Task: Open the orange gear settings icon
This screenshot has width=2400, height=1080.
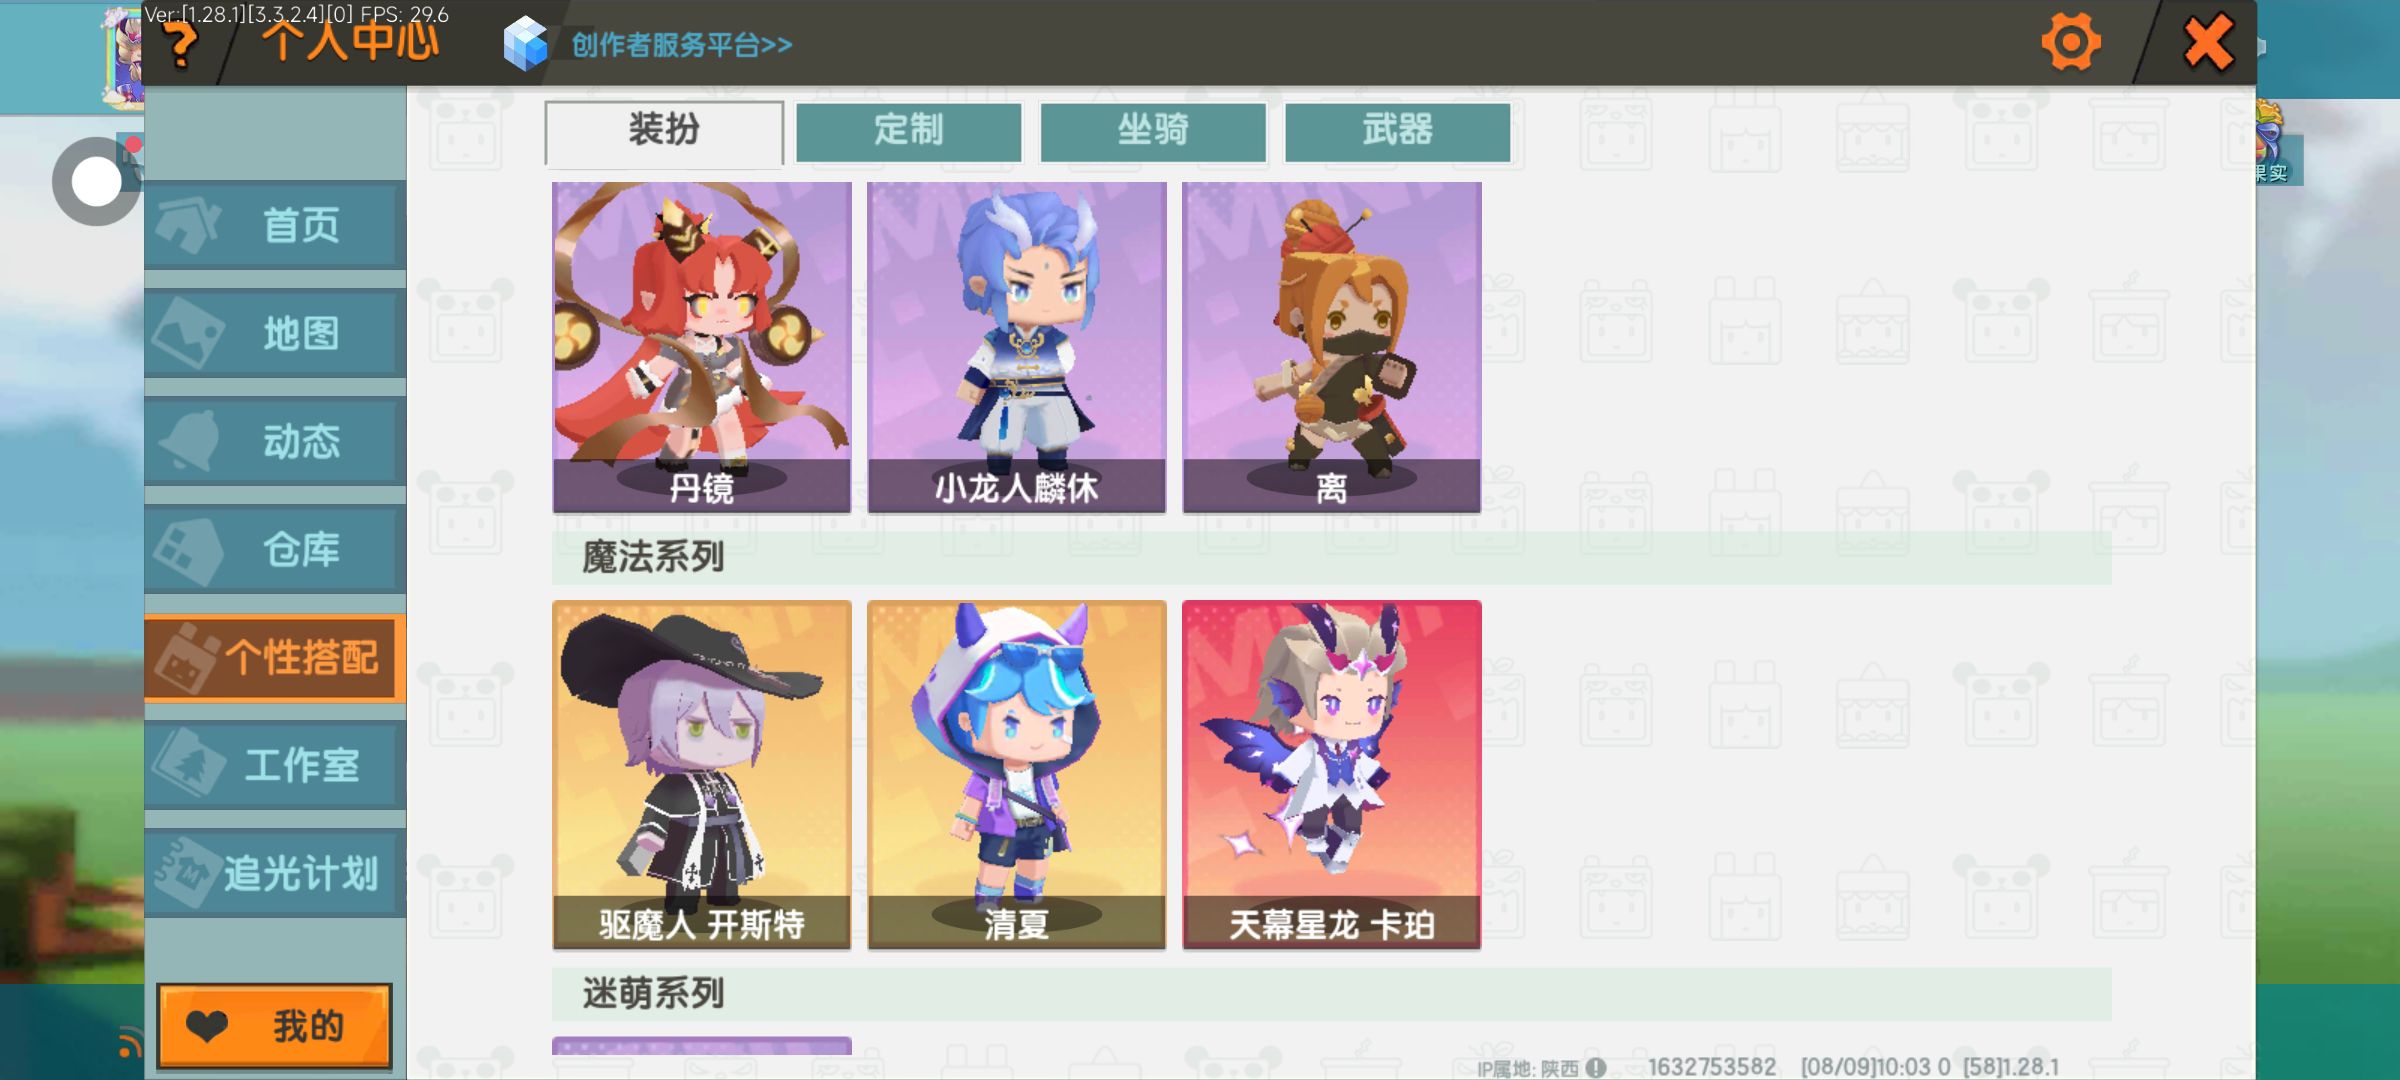Action: (x=2070, y=43)
